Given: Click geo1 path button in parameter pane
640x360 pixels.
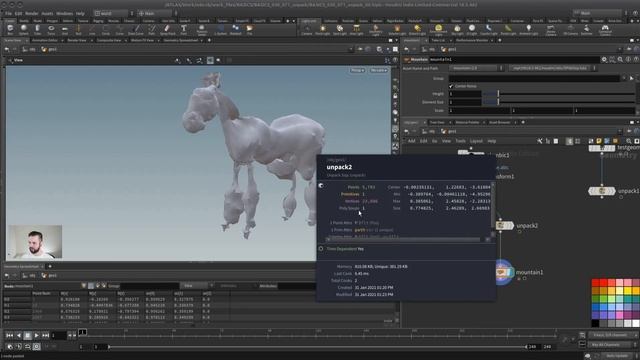Looking at the screenshot, I should (x=449, y=49).
